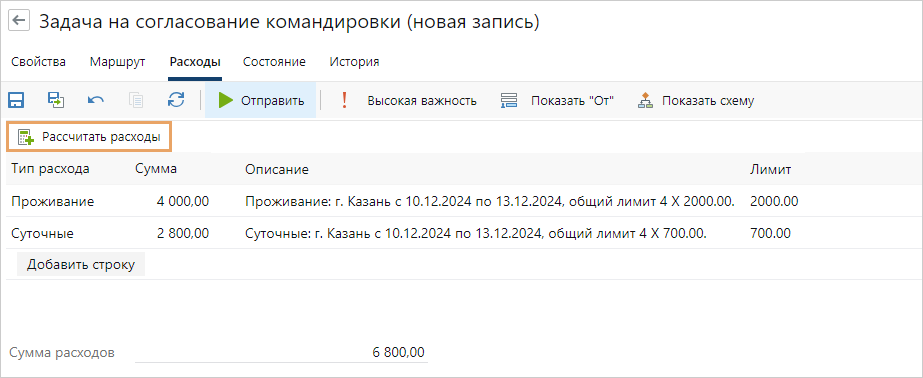The image size is (923, 378).
Task: Switch to the Свойства tab
Action: coord(38,62)
